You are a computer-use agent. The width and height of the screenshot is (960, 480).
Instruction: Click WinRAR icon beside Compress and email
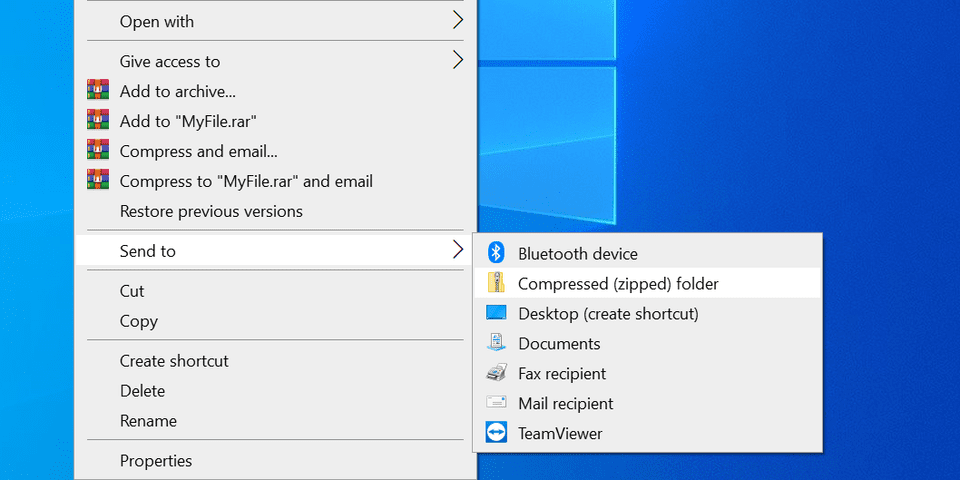tap(98, 151)
